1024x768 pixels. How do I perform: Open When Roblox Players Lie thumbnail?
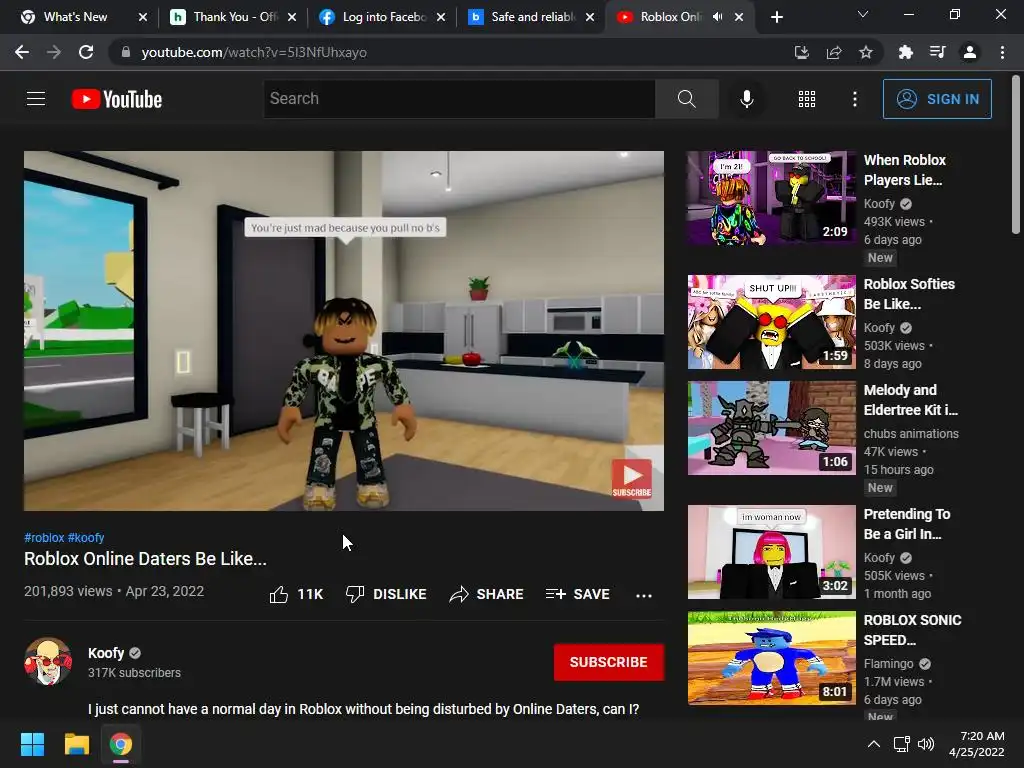771,198
